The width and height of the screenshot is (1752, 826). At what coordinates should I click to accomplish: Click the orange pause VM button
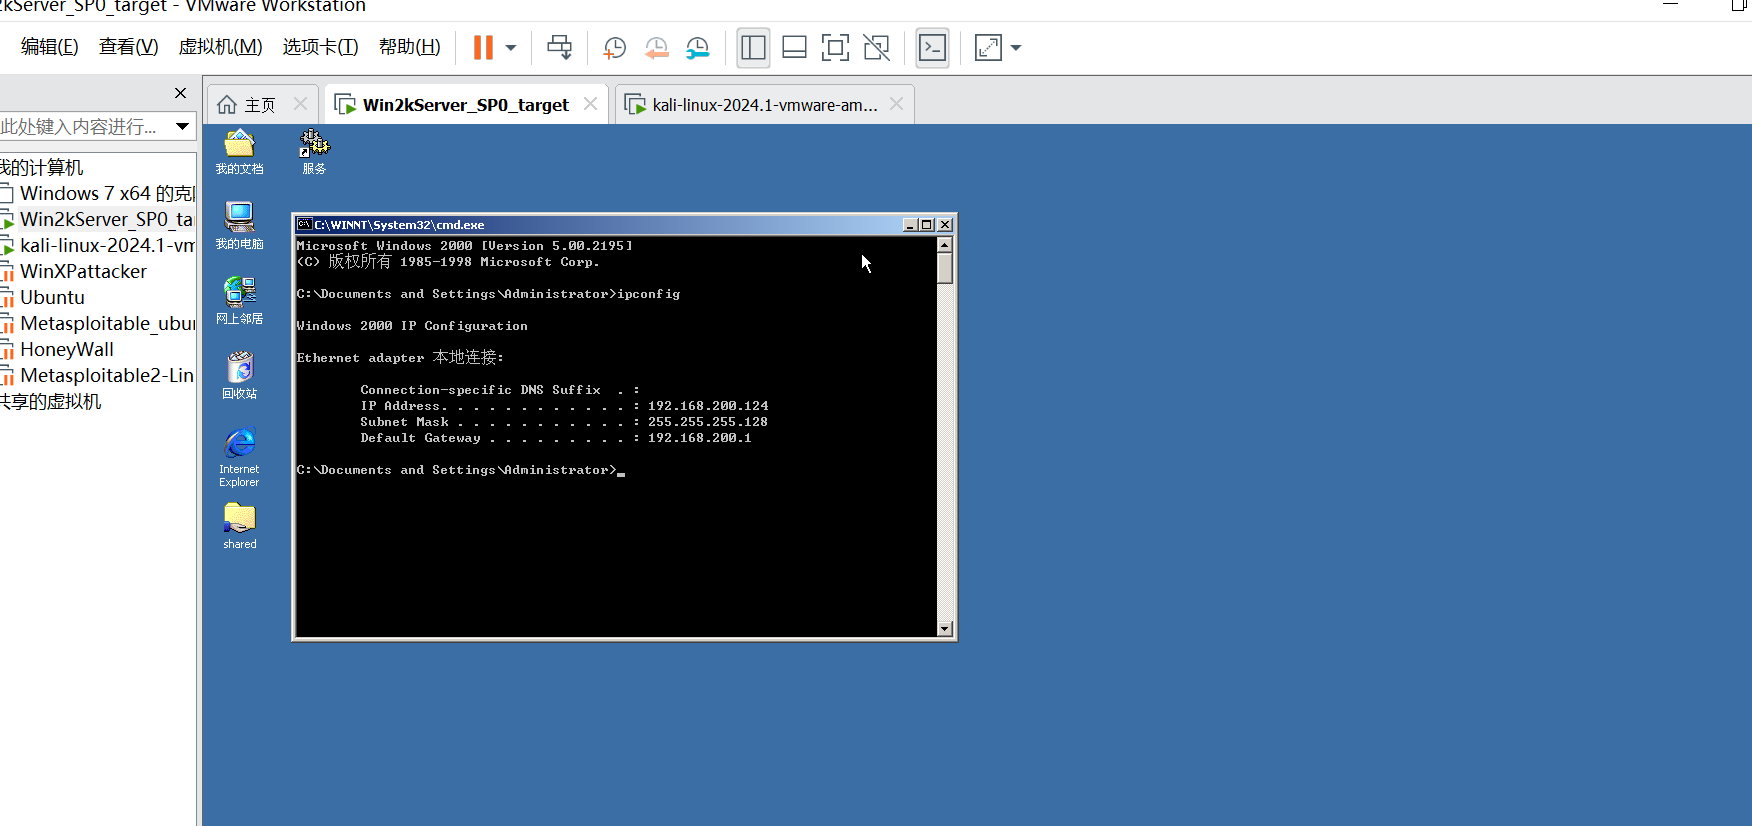coord(483,48)
